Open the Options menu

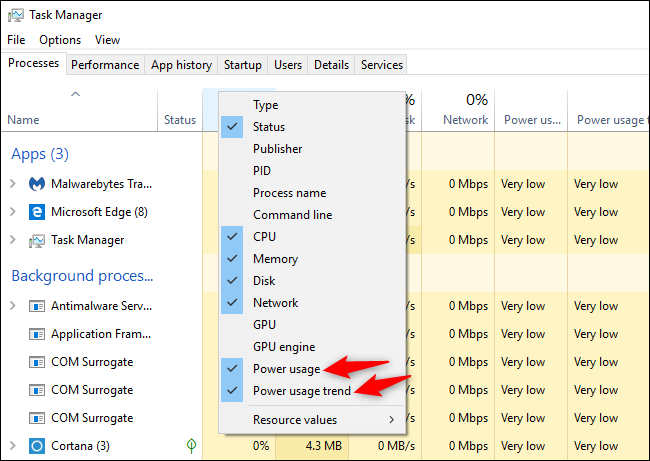click(60, 40)
